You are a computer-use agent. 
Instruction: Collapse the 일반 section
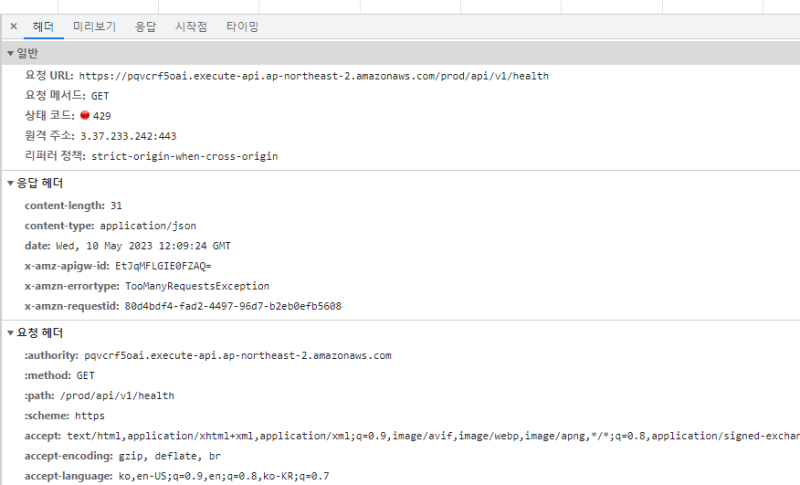coord(11,53)
